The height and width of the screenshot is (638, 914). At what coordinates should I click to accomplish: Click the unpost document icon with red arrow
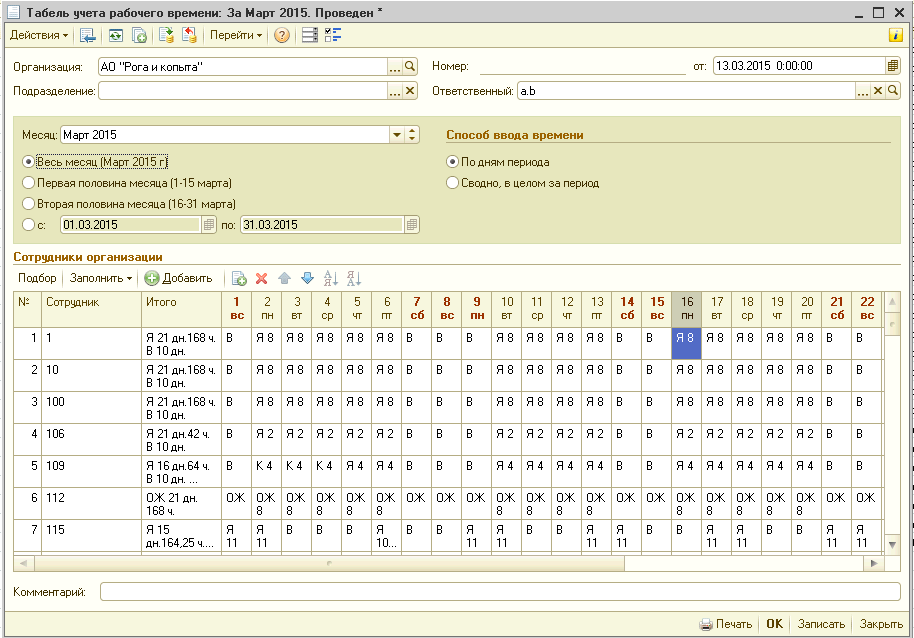tap(189, 36)
